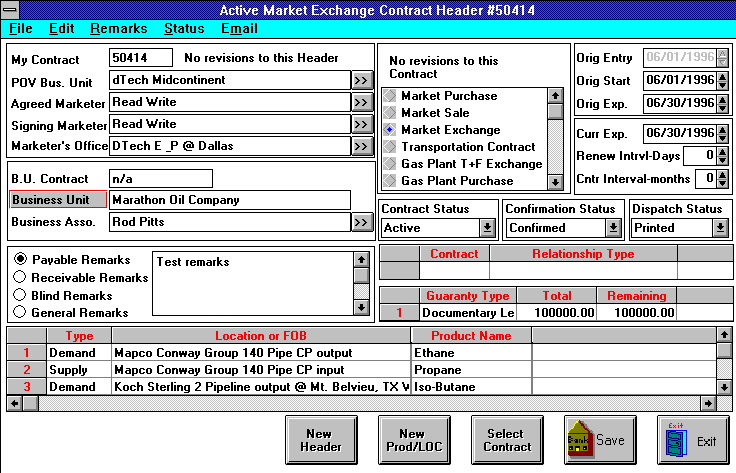This screenshot has width=736, height=473.
Task: Click up arrow of remarks text box
Action: click(x=361, y=259)
